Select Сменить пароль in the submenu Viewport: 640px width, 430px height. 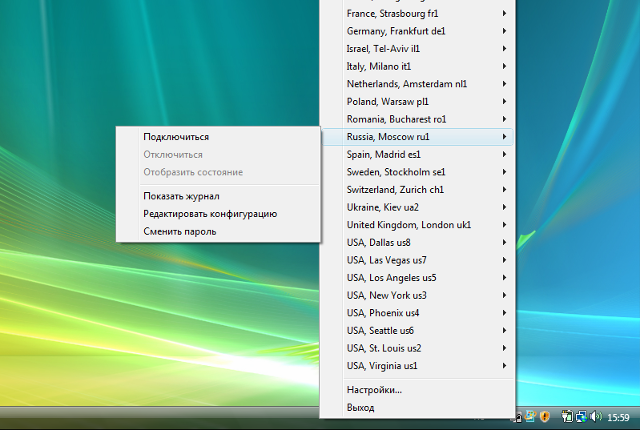click(x=218, y=231)
